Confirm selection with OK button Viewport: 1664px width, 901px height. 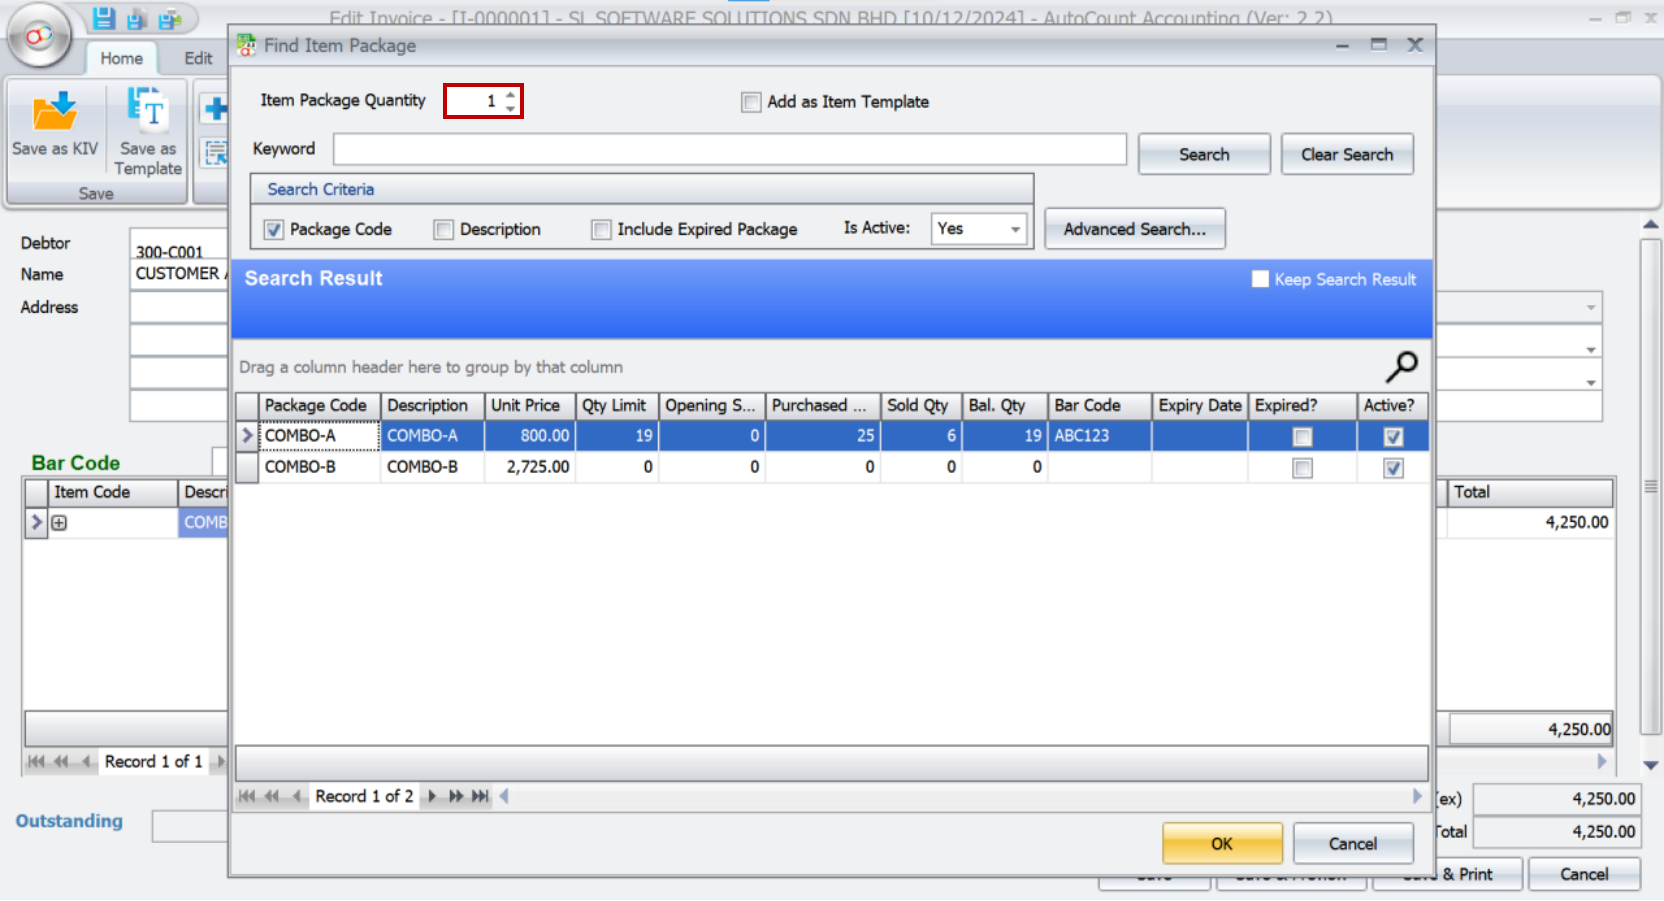(x=1222, y=844)
